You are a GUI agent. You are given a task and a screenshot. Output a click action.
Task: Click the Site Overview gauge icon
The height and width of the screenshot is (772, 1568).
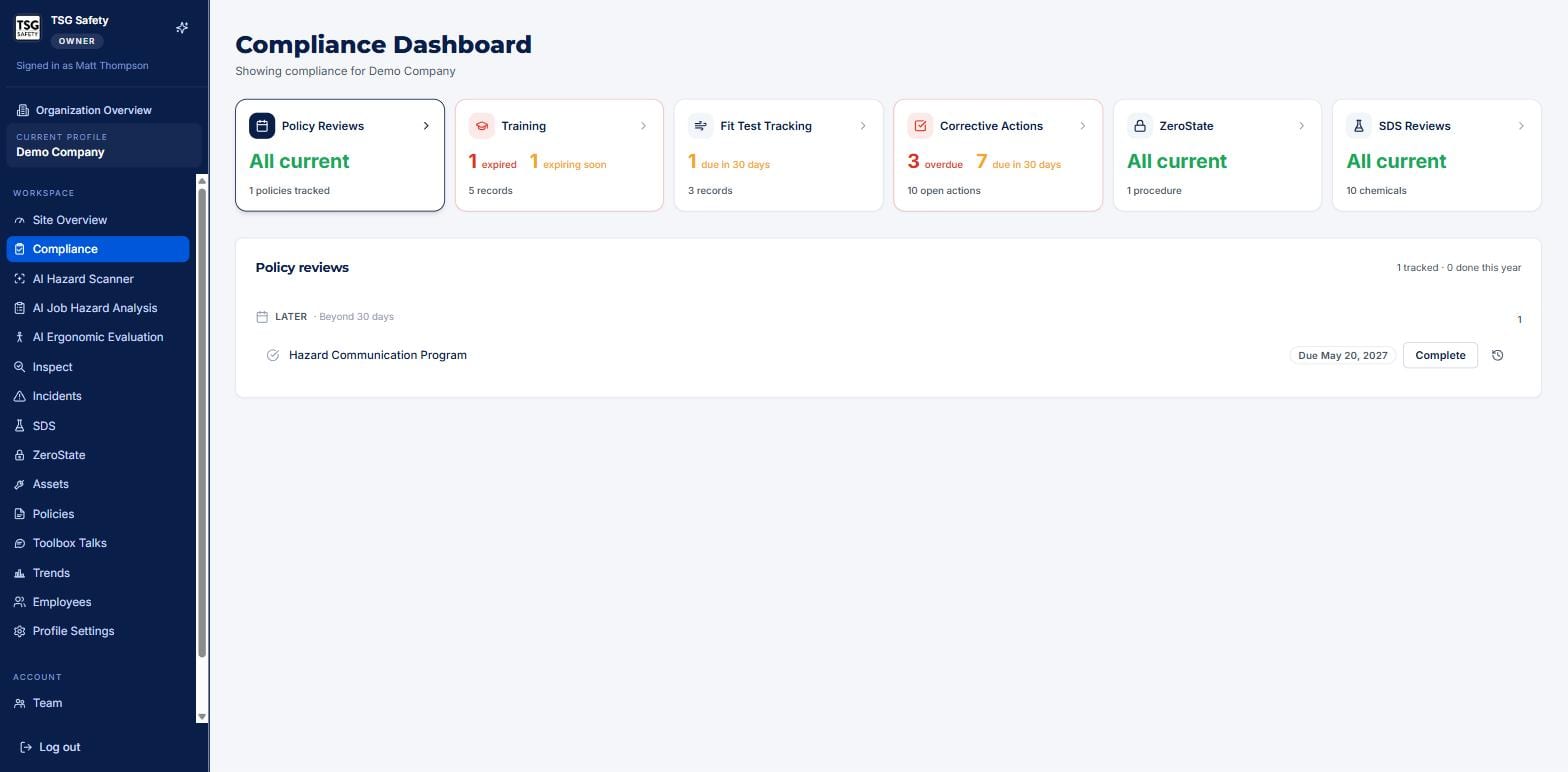pyautogui.click(x=19, y=220)
